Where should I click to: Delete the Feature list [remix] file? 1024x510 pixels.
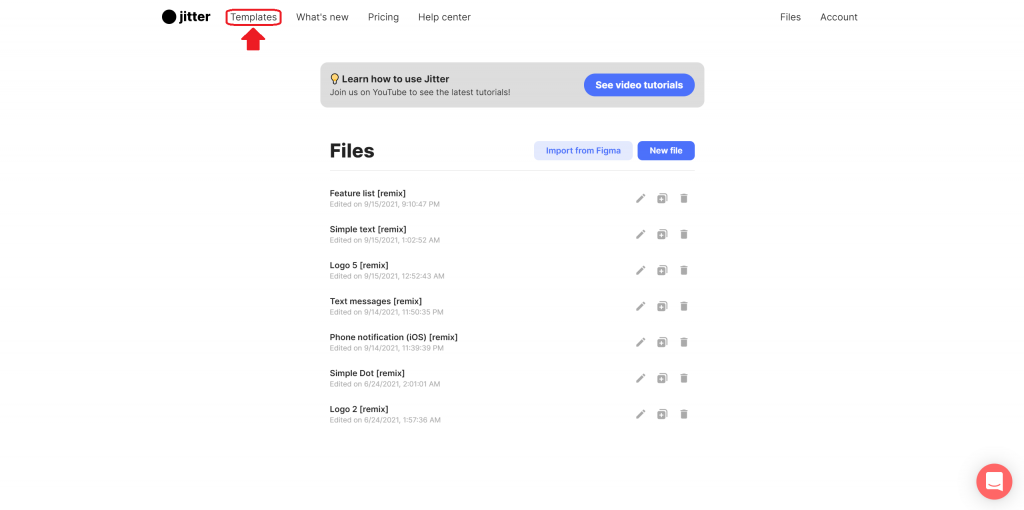coord(684,198)
